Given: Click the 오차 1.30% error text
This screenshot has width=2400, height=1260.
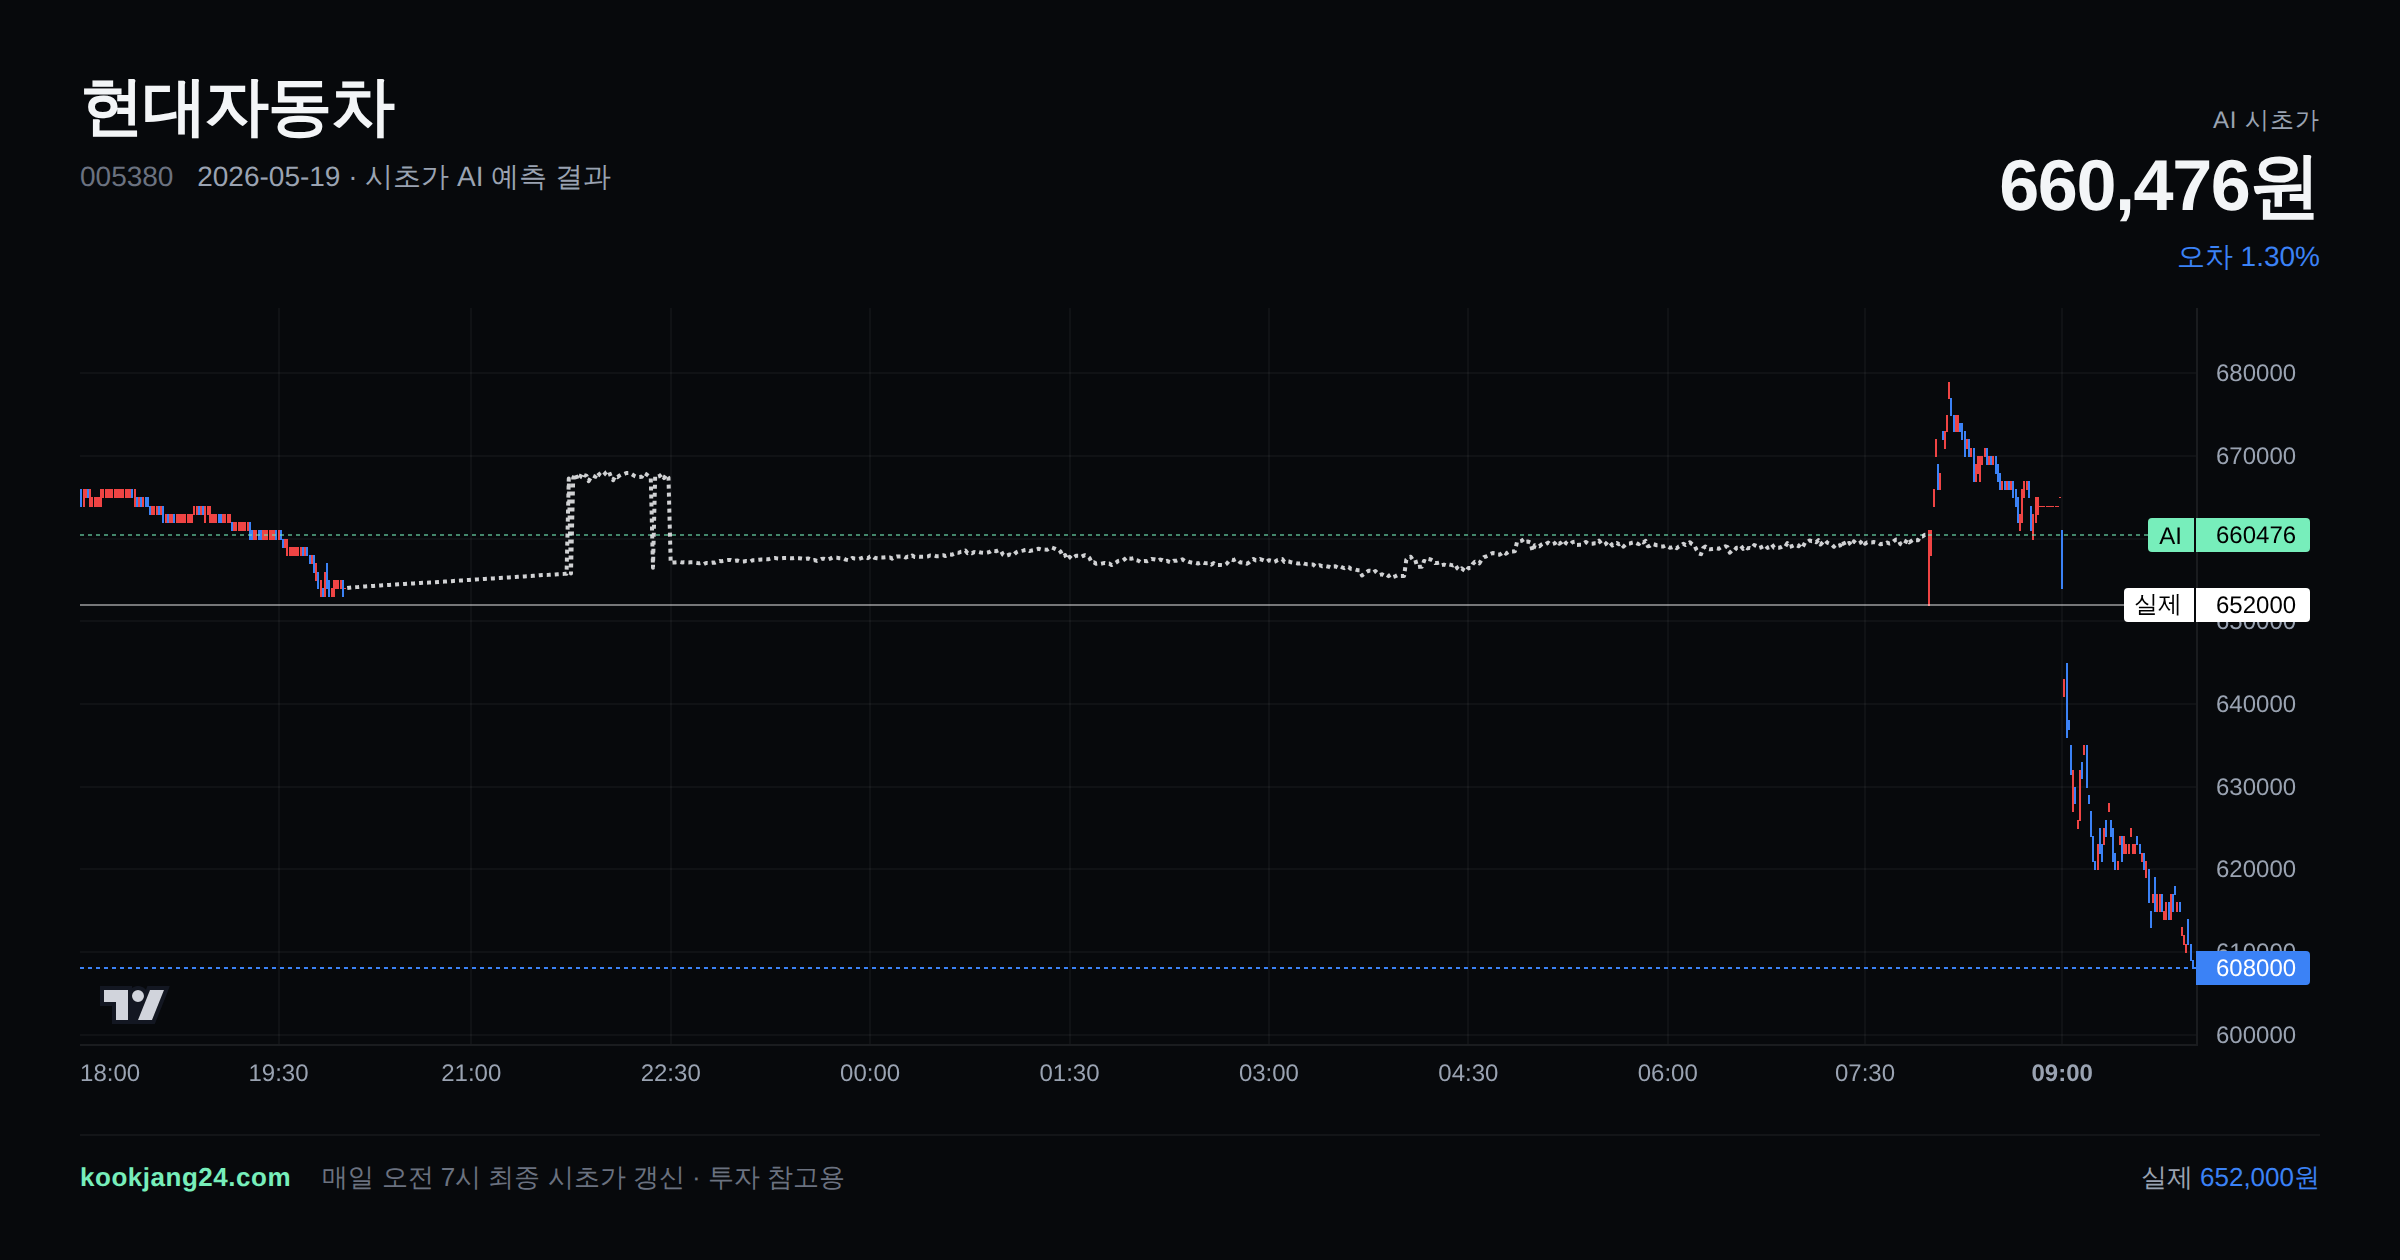Looking at the screenshot, I should (x=2248, y=257).
